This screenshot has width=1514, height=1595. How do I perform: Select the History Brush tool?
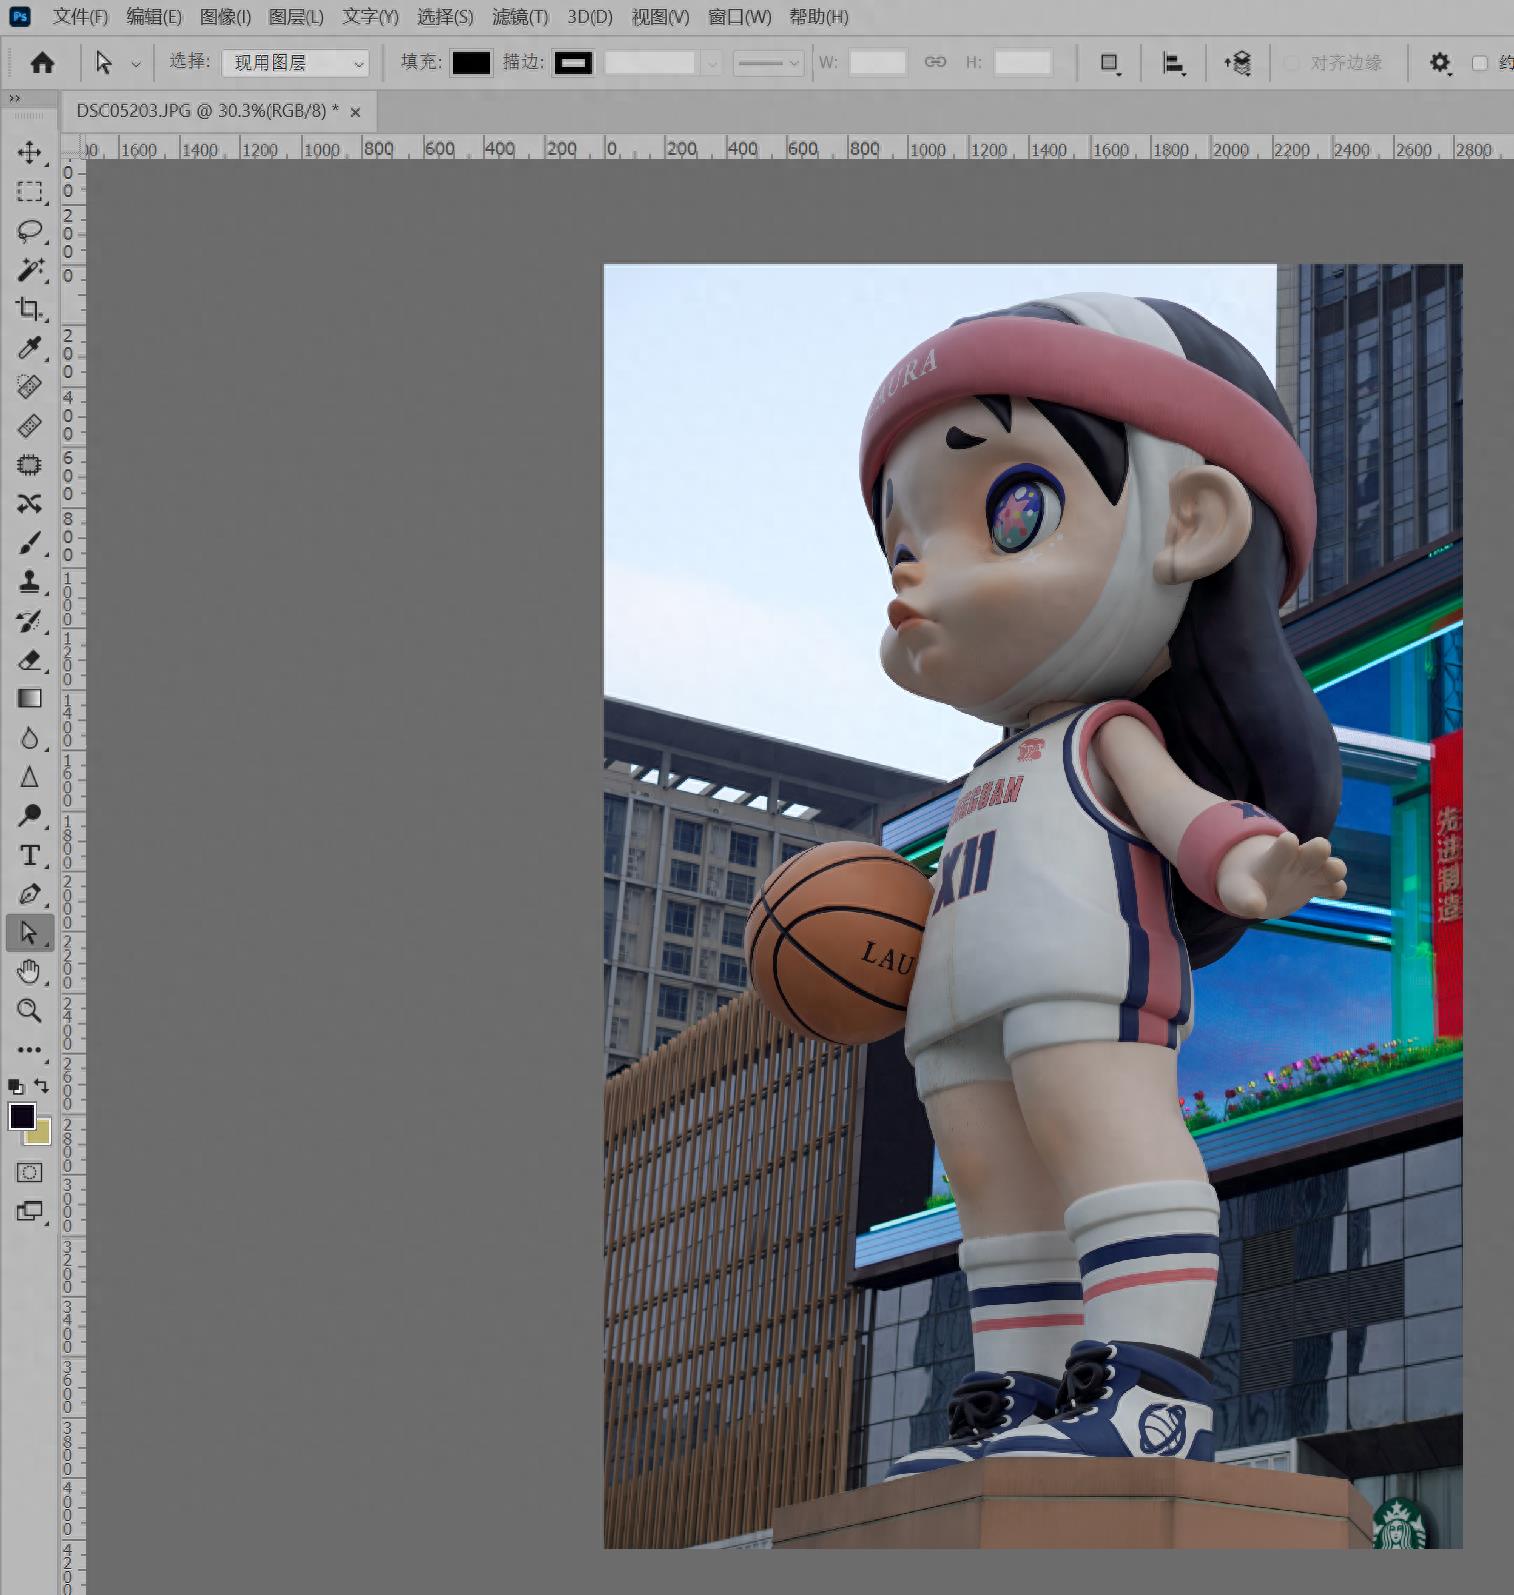point(29,620)
